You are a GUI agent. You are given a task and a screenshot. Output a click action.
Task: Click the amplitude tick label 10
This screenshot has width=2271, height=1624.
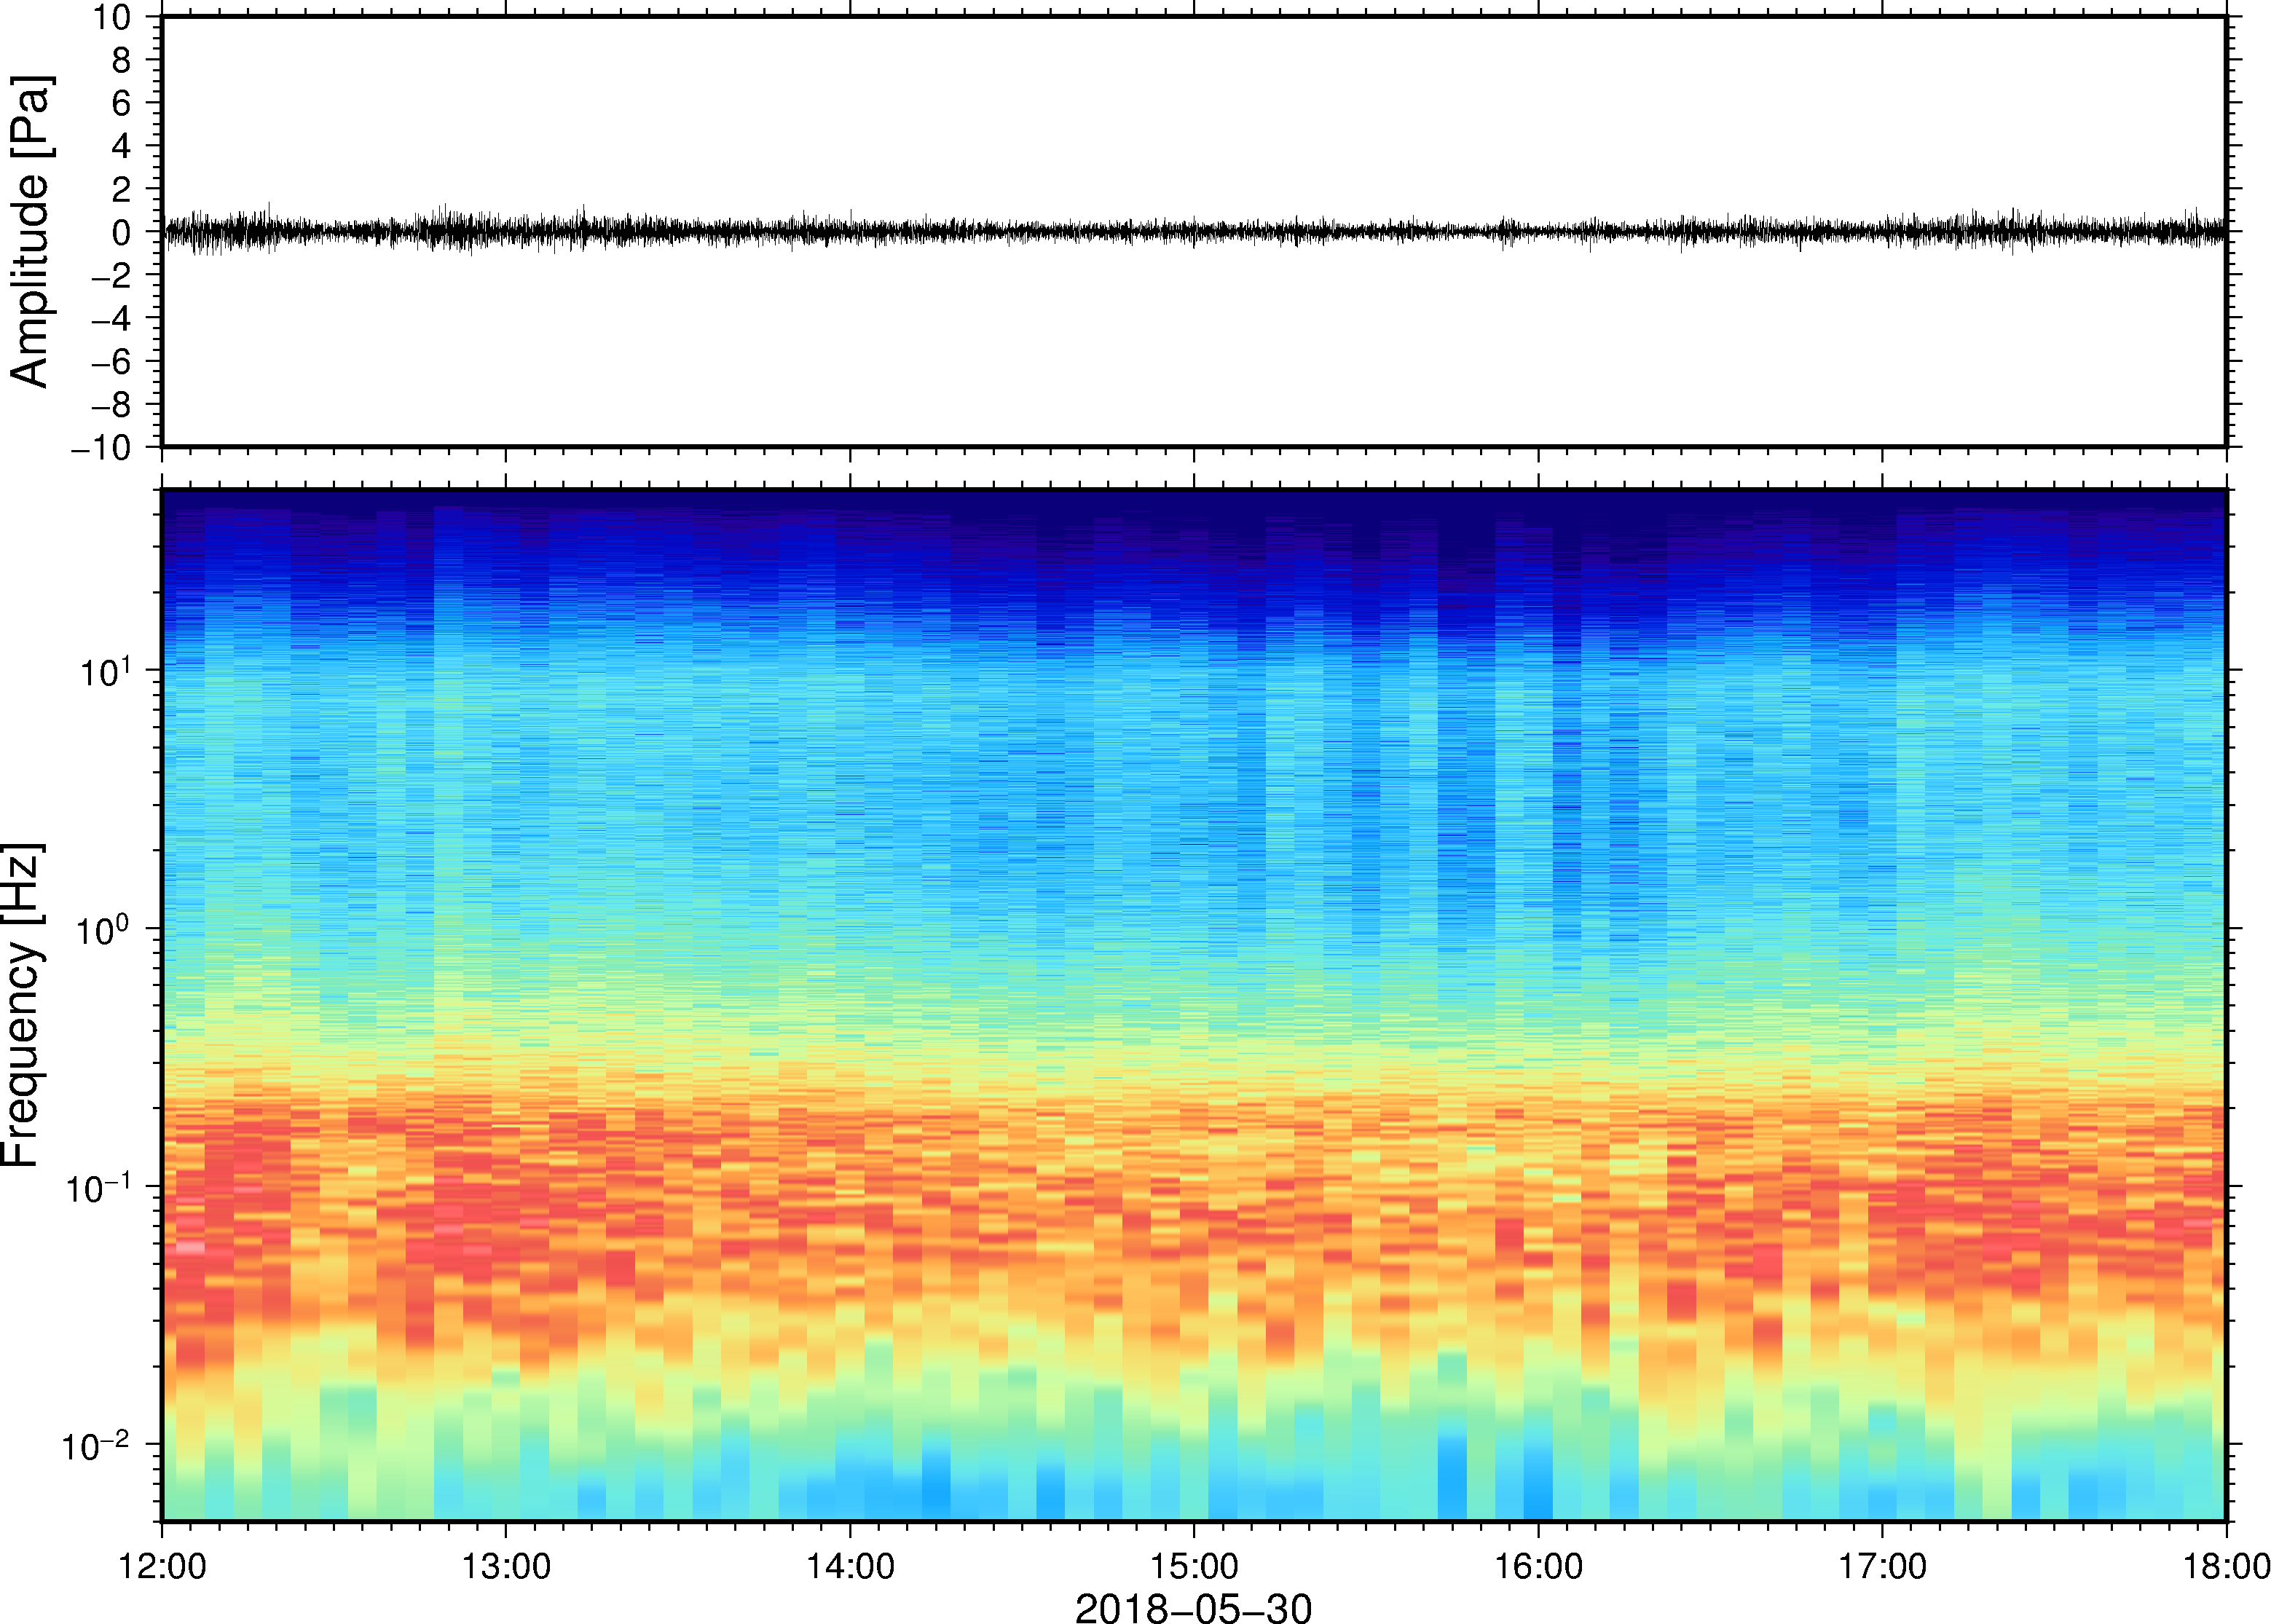(x=113, y=17)
